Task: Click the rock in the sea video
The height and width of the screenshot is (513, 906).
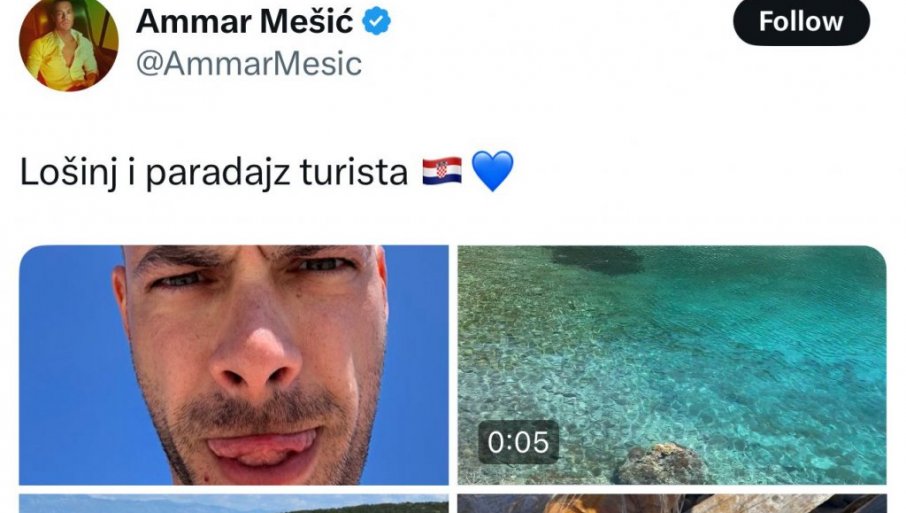Action: click(x=660, y=464)
